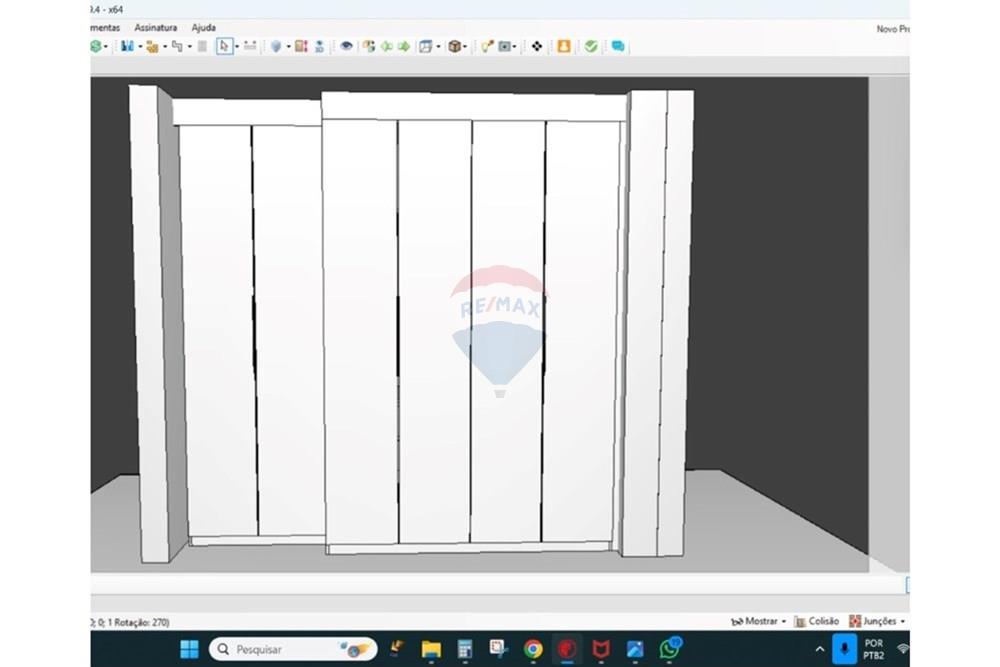Click the 3D box icon
1000x667 pixels.
coord(454,46)
